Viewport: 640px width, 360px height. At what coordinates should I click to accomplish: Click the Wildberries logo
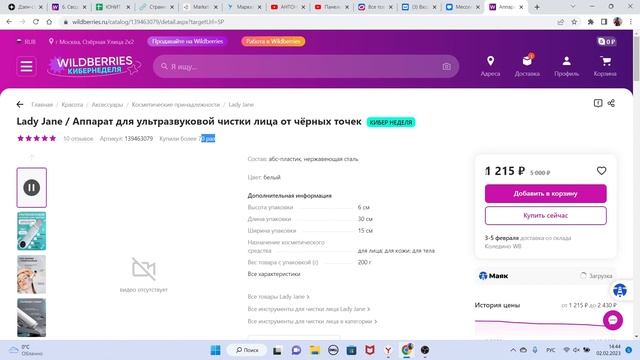coord(94,66)
